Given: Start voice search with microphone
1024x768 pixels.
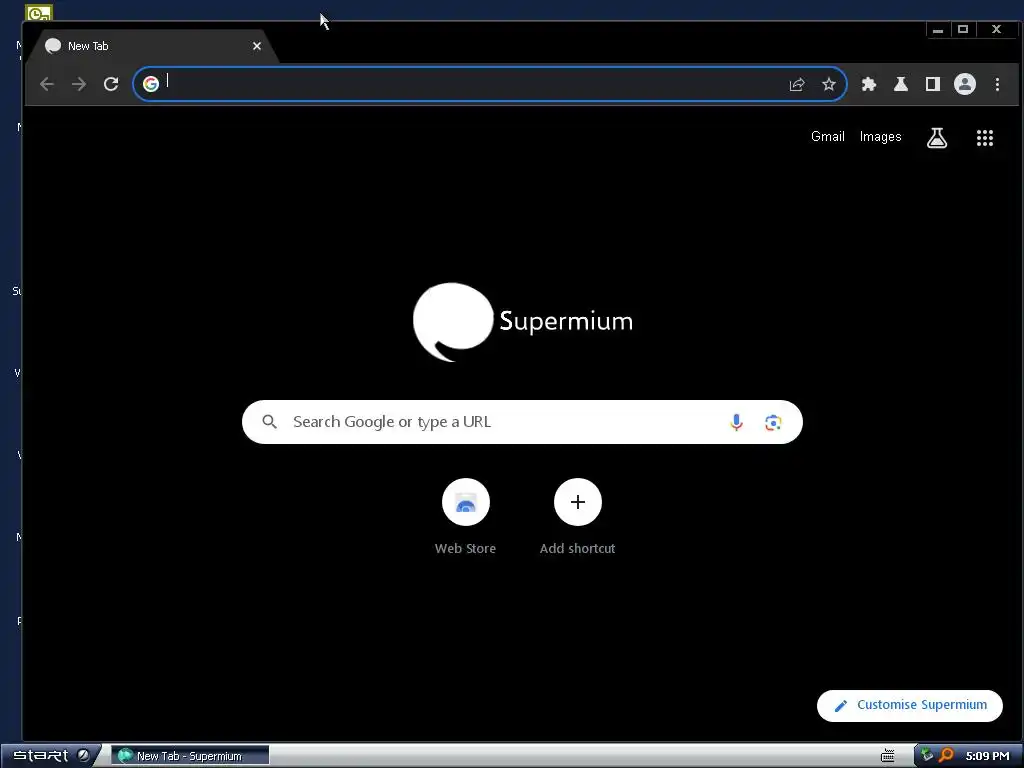Looking at the screenshot, I should [x=736, y=423].
